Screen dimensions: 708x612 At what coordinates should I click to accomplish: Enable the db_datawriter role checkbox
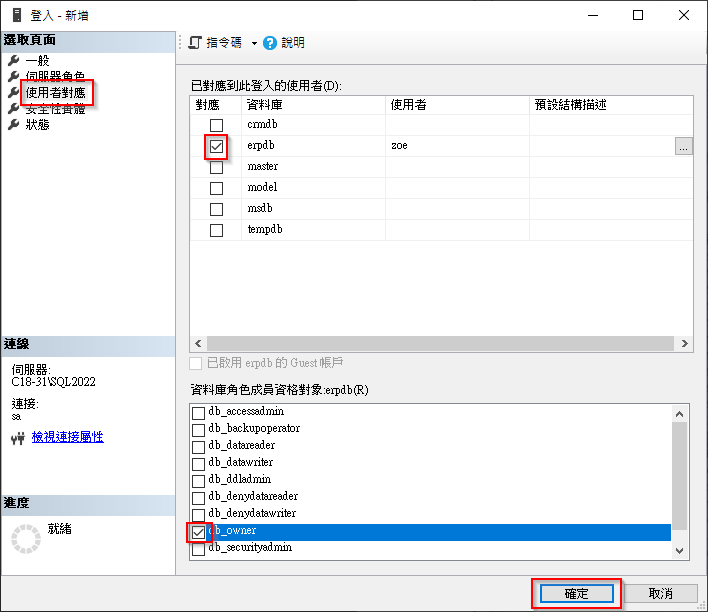coord(198,464)
